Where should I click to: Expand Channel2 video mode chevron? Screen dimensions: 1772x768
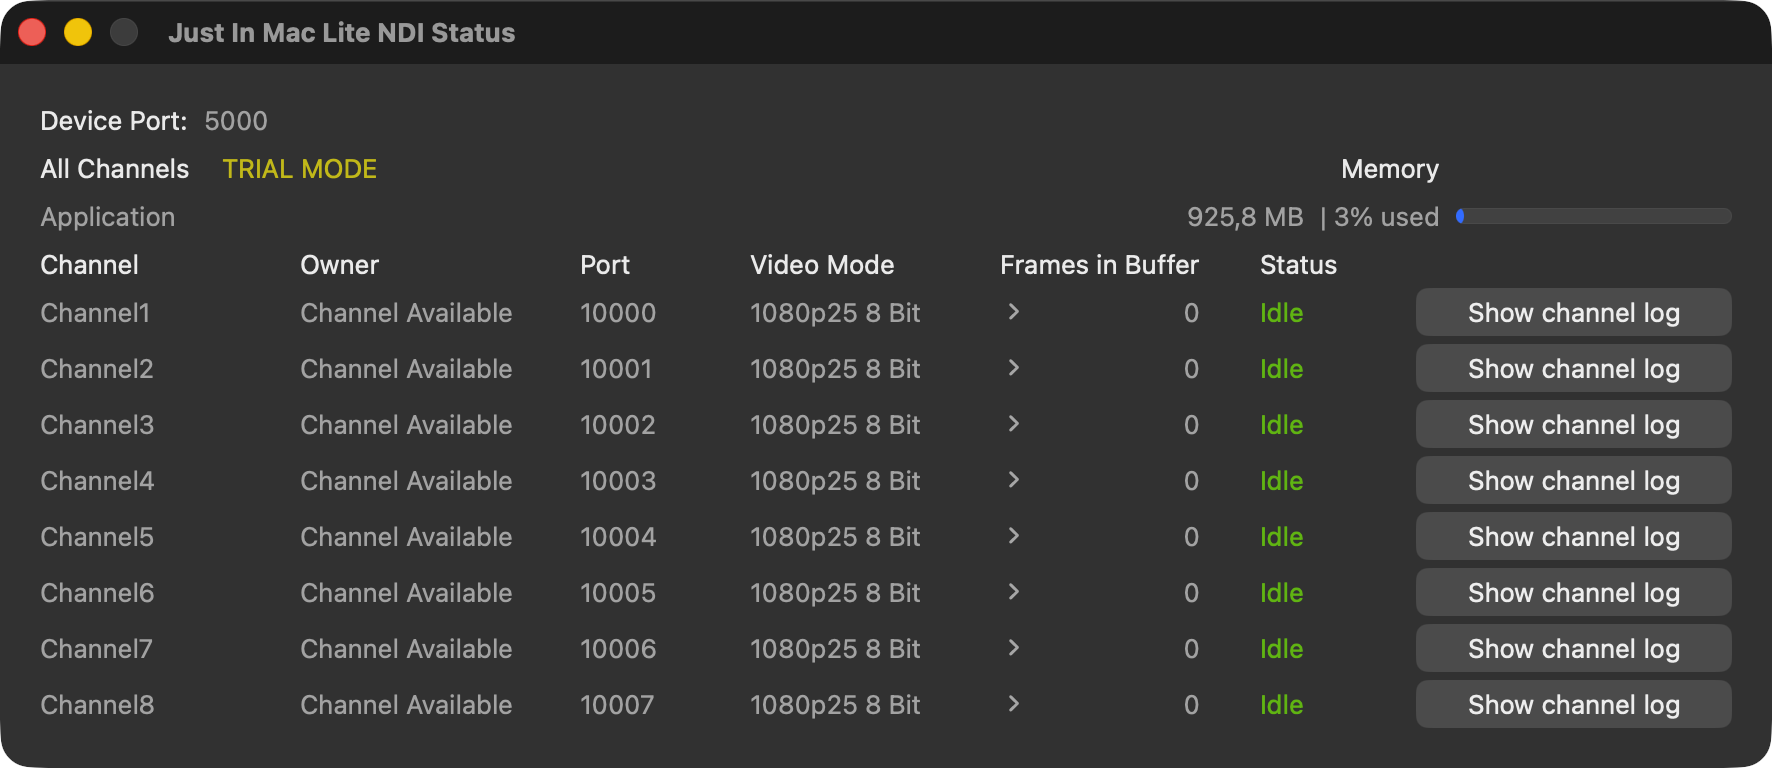pos(1013,368)
